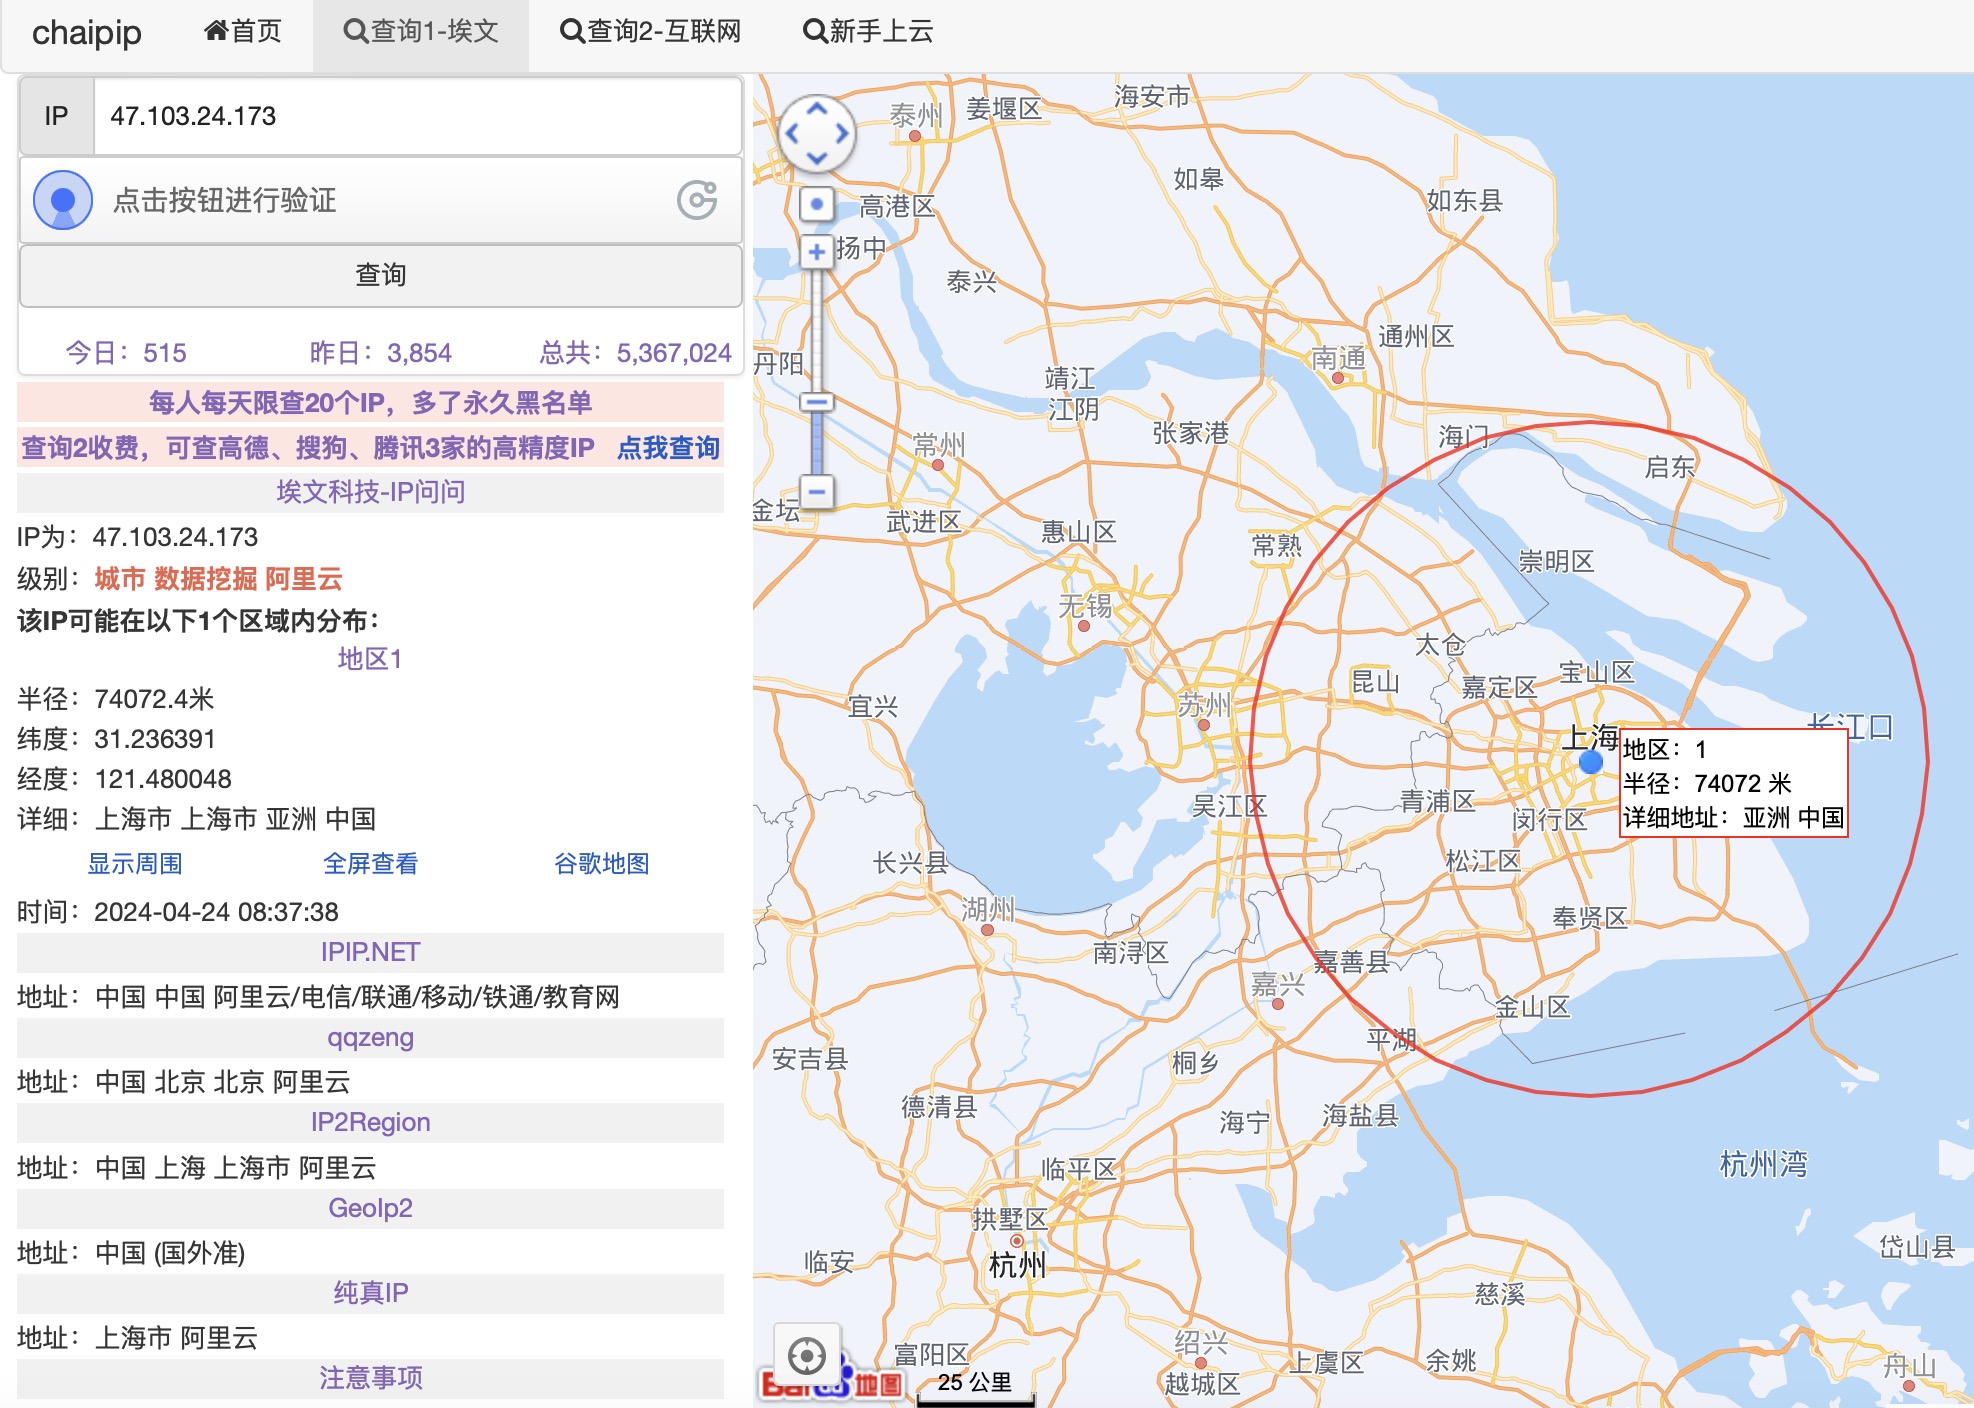Click the 今日：515 counter text
The width and height of the screenshot is (1974, 1408).
click(126, 353)
